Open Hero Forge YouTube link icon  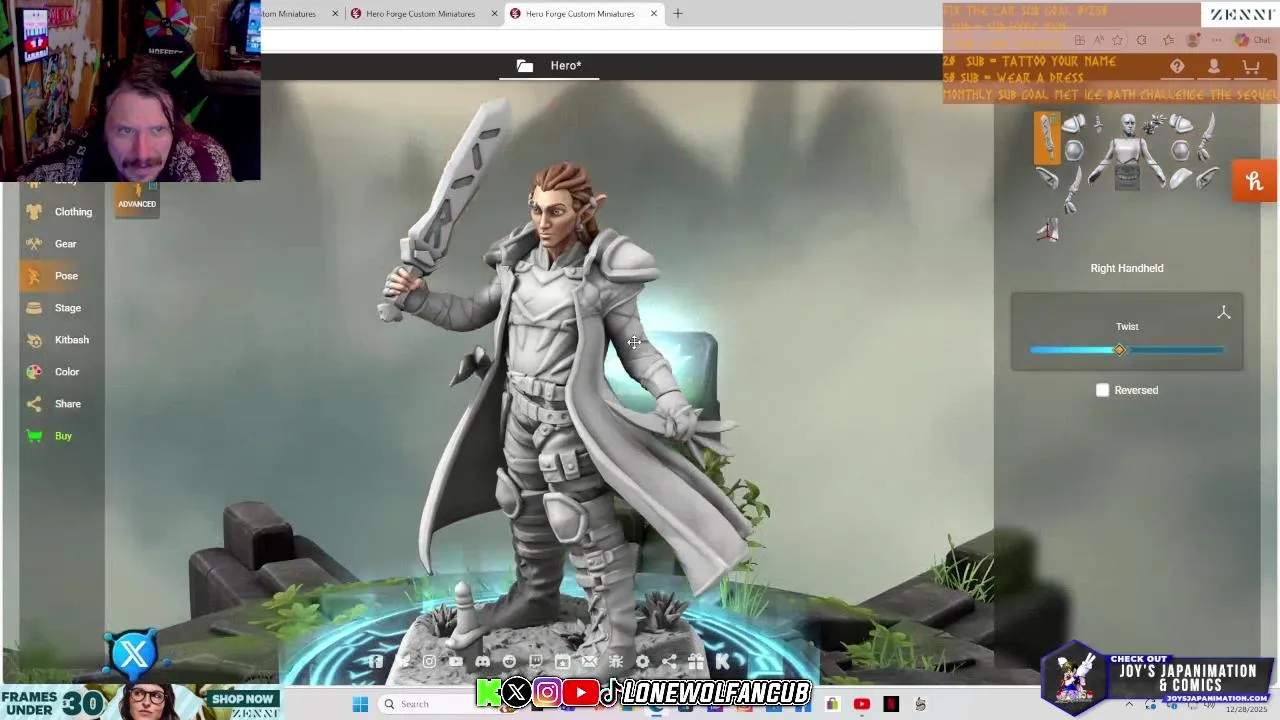[x=456, y=661]
